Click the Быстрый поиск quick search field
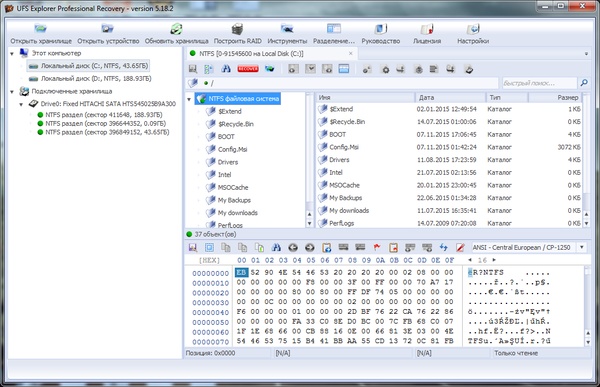The height and width of the screenshot is (387, 600). click(539, 83)
